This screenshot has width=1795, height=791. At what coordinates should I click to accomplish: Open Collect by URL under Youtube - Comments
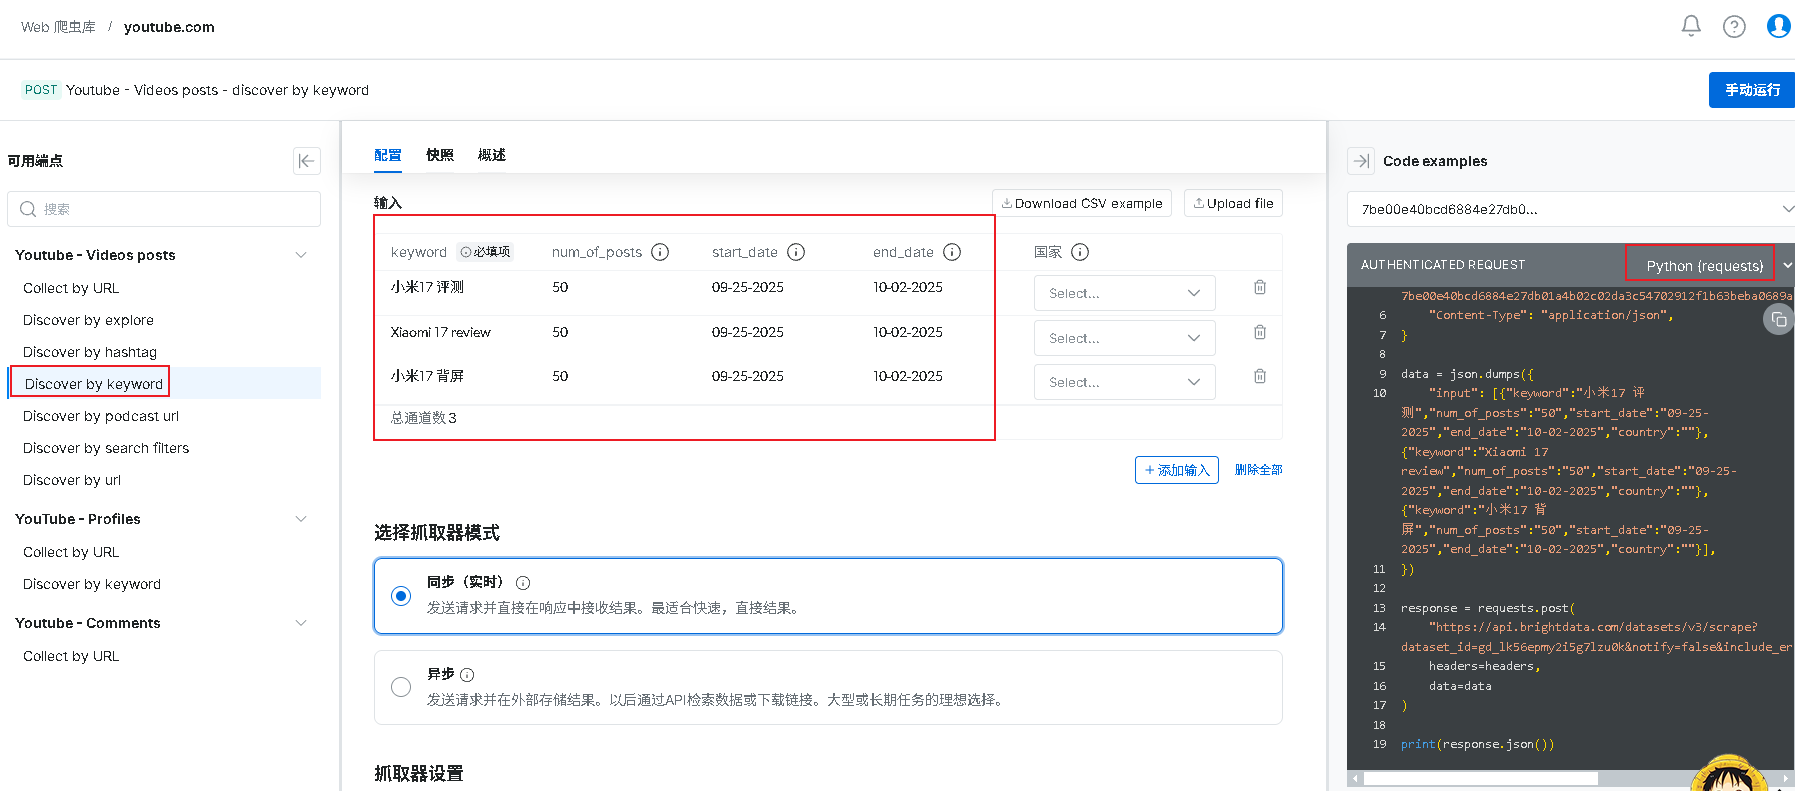click(71, 656)
